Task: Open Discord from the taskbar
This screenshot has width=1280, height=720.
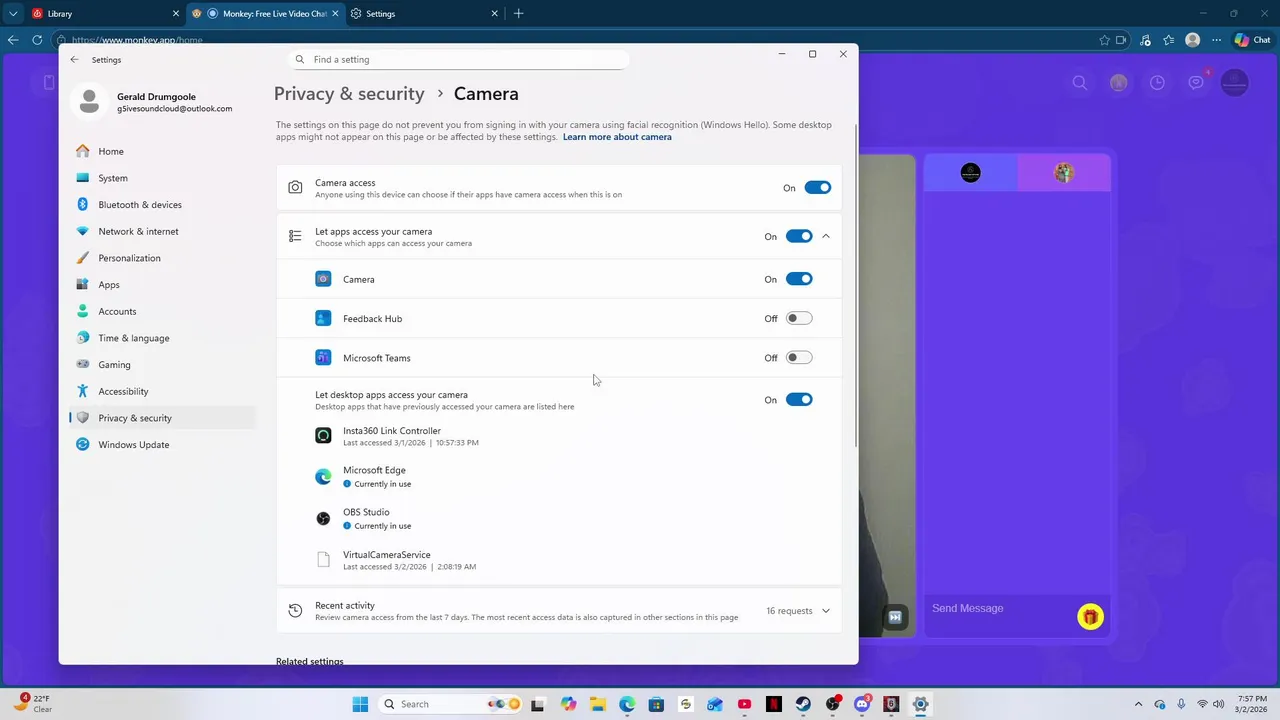Action: click(862, 704)
